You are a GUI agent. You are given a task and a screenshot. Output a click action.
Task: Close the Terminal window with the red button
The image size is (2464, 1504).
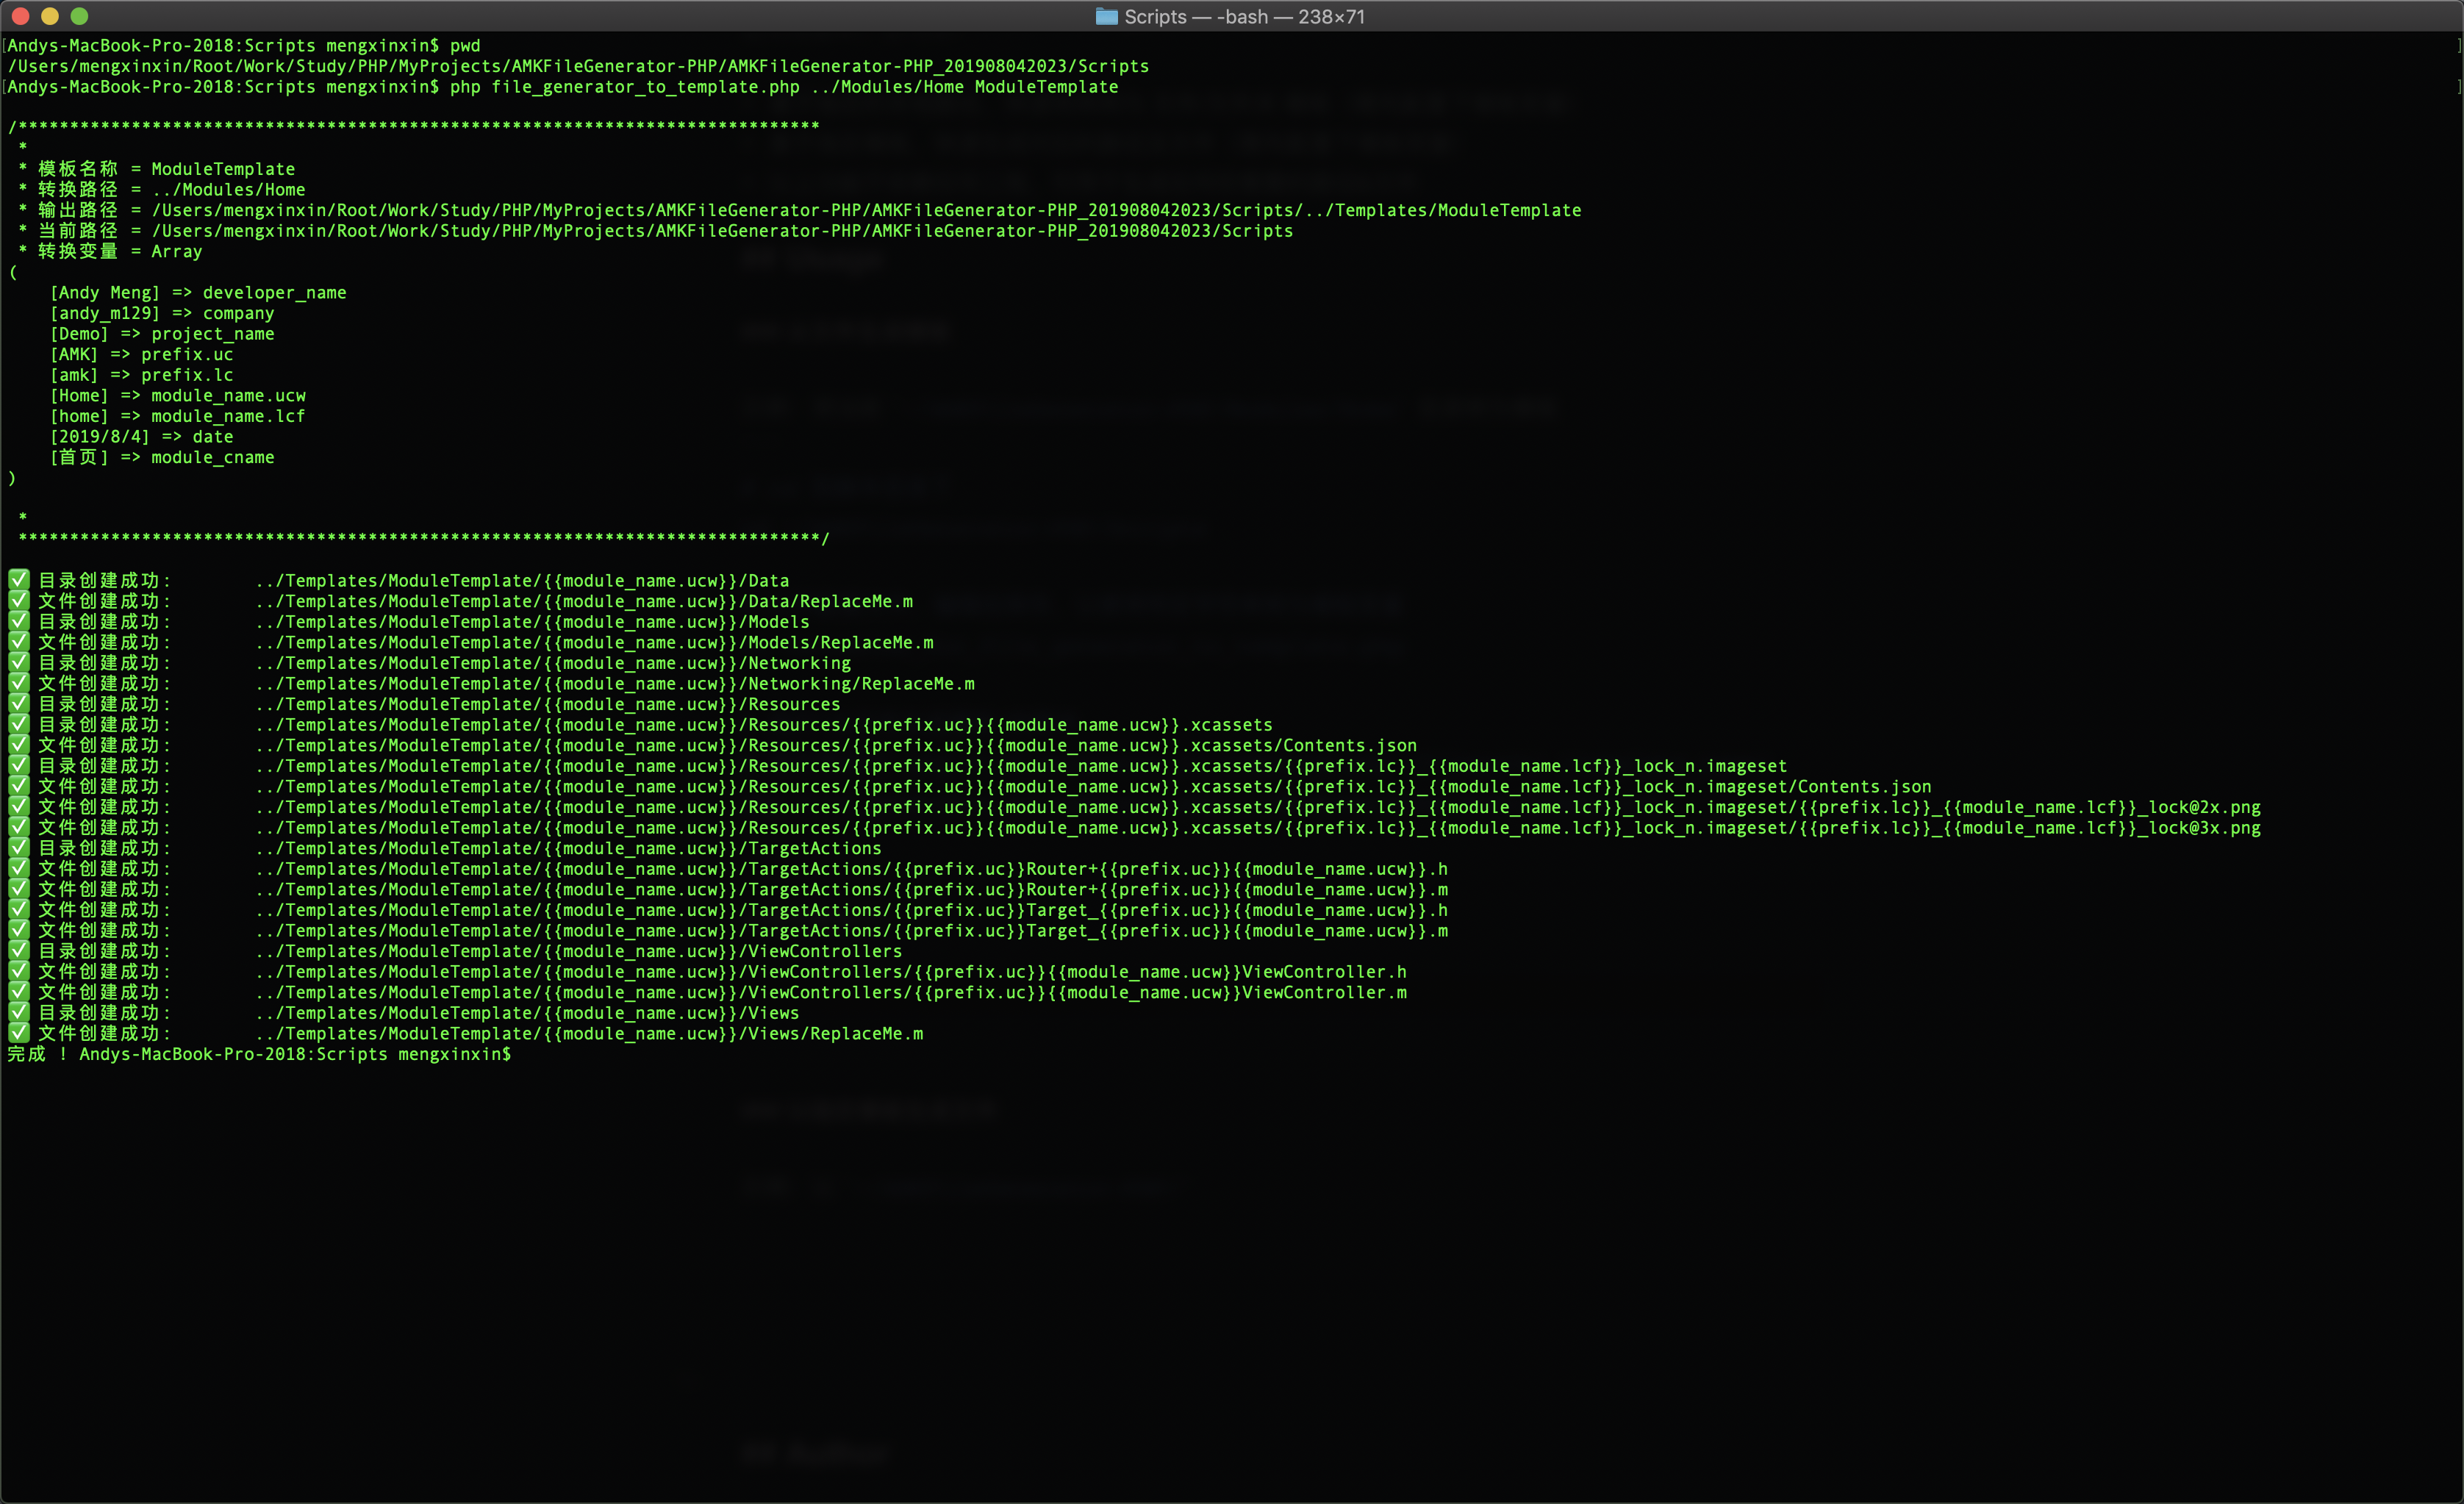pos(20,16)
